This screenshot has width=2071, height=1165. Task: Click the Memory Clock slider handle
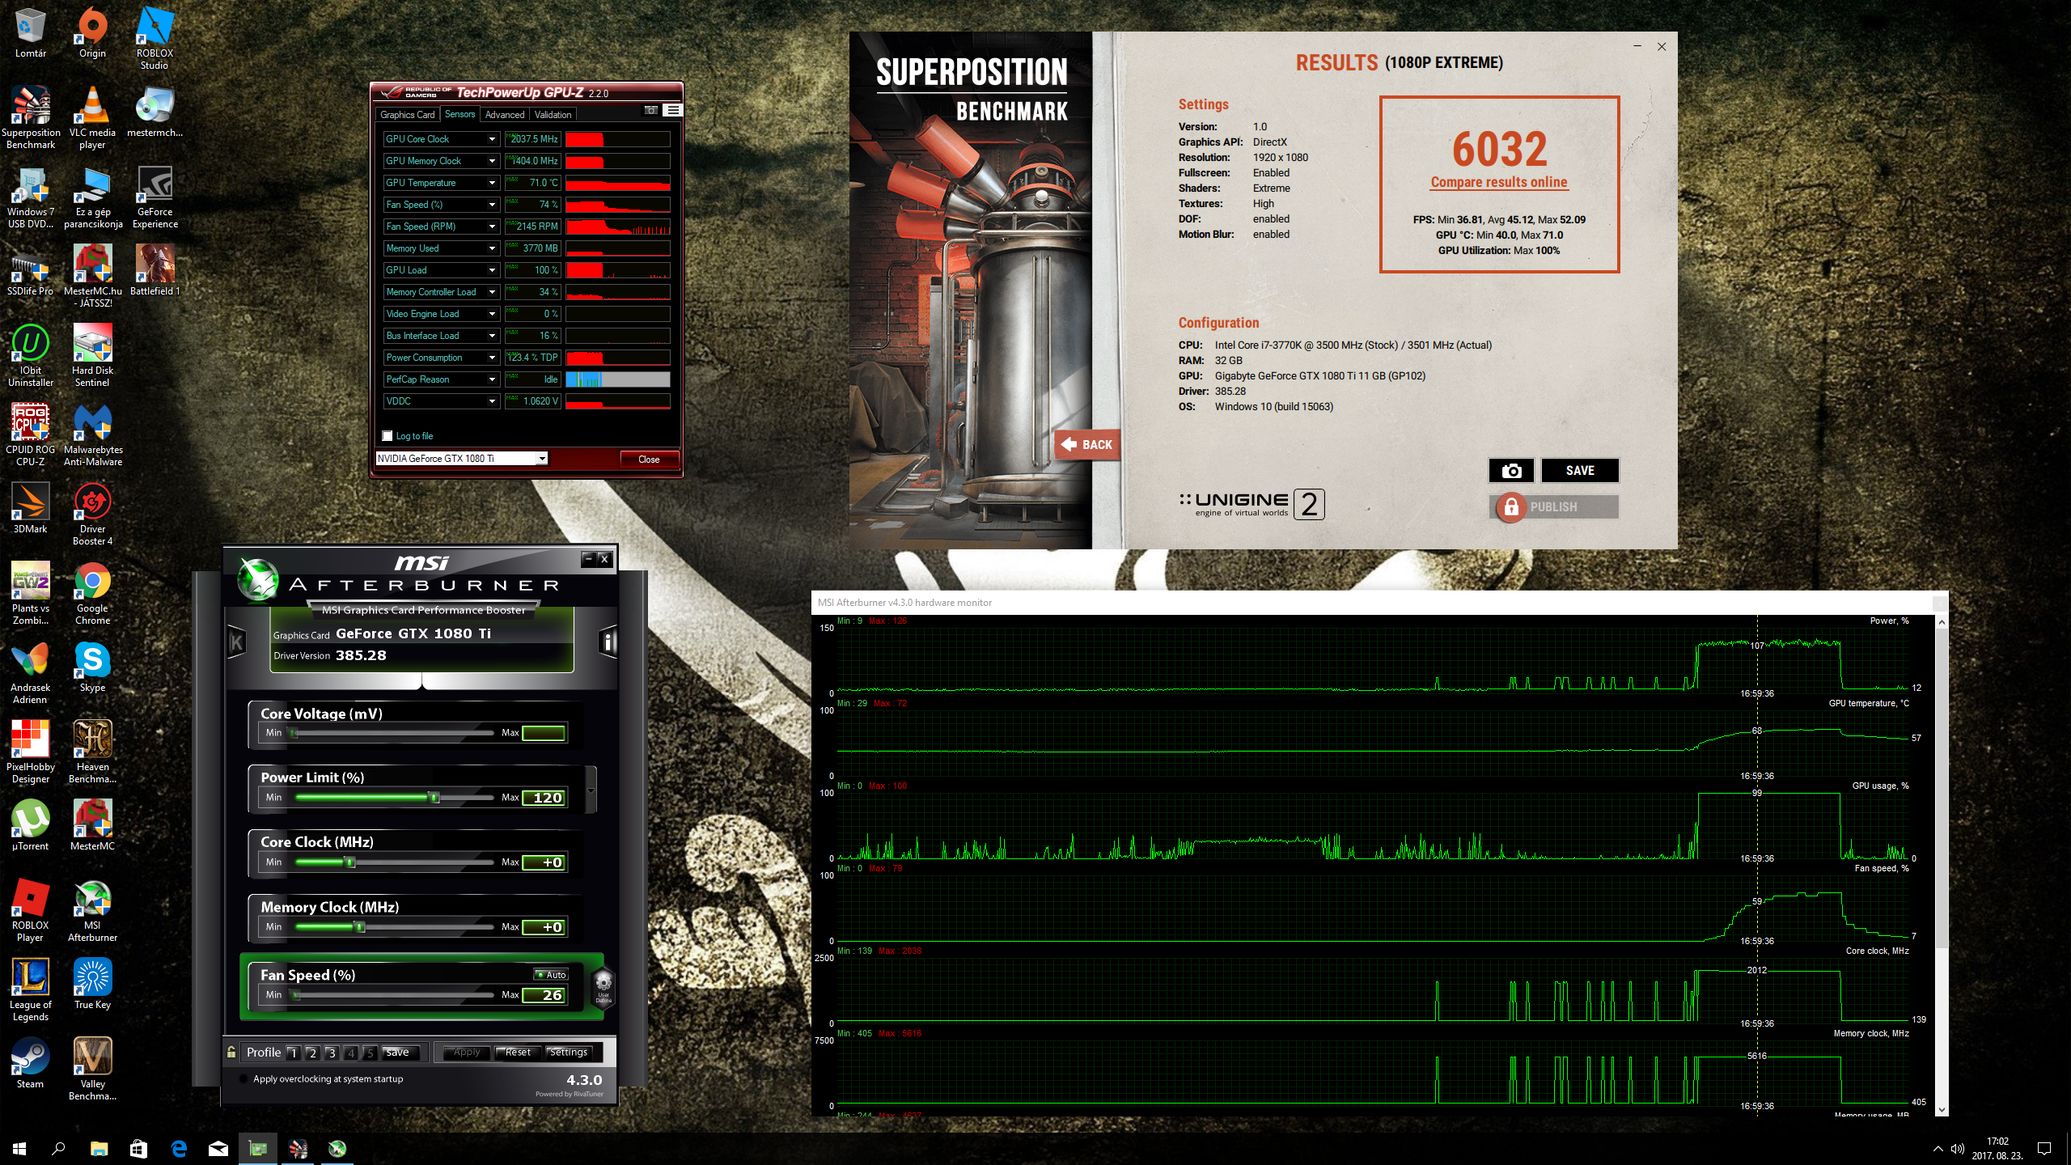tap(359, 927)
